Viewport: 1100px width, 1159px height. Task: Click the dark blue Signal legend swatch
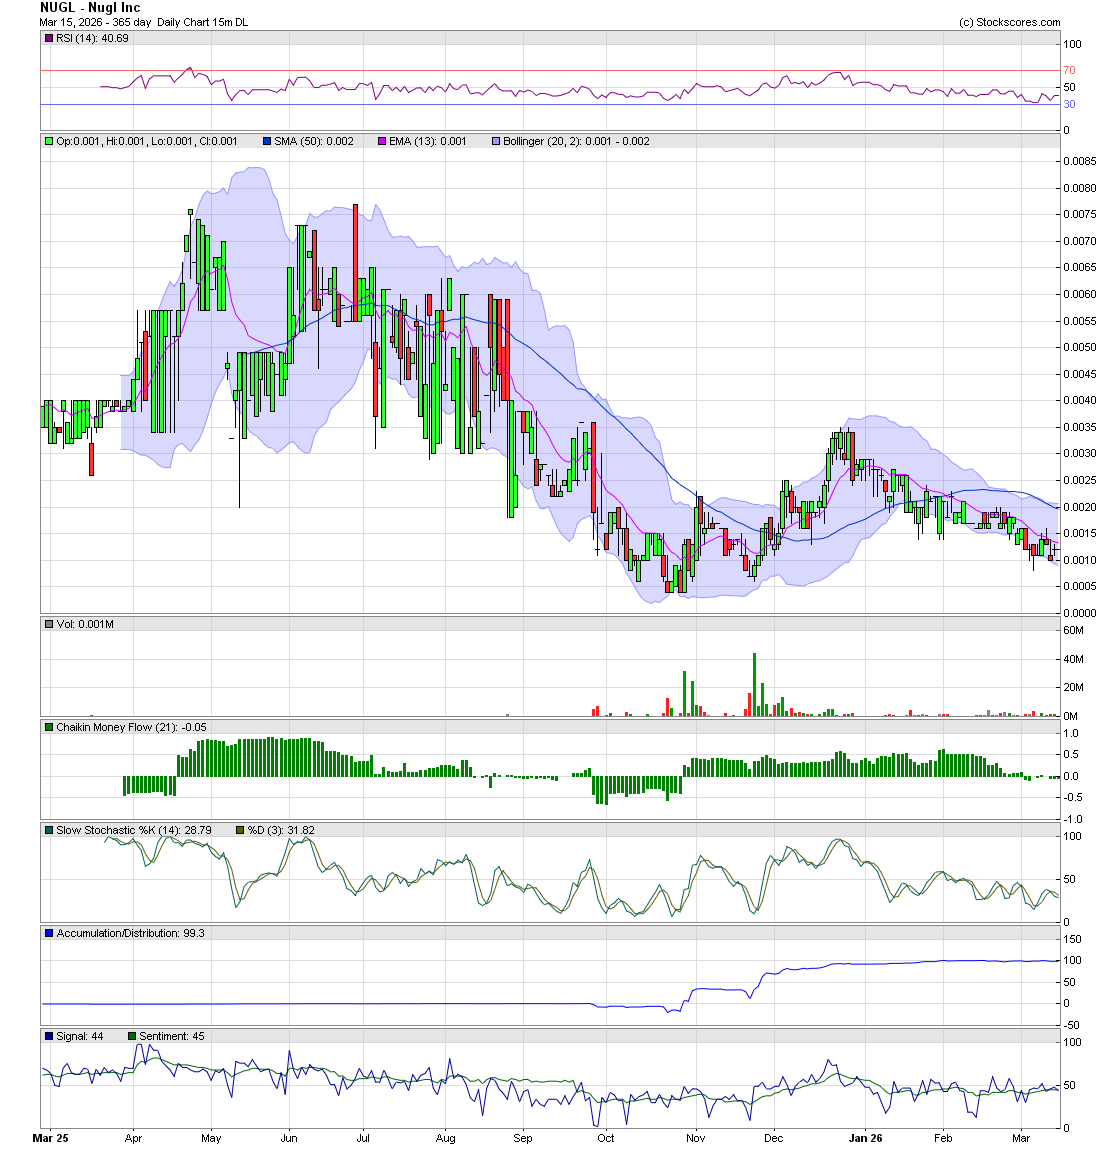49,1036
